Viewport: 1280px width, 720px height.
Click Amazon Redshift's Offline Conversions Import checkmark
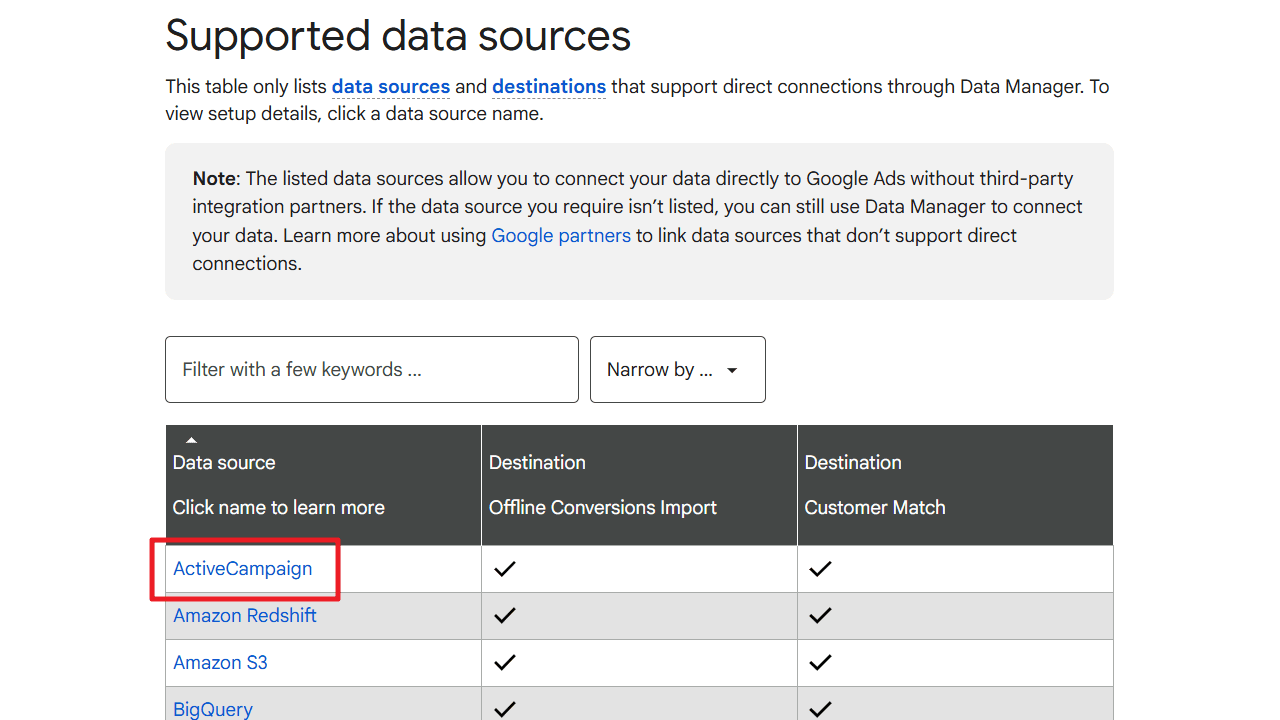pos(505,616)
